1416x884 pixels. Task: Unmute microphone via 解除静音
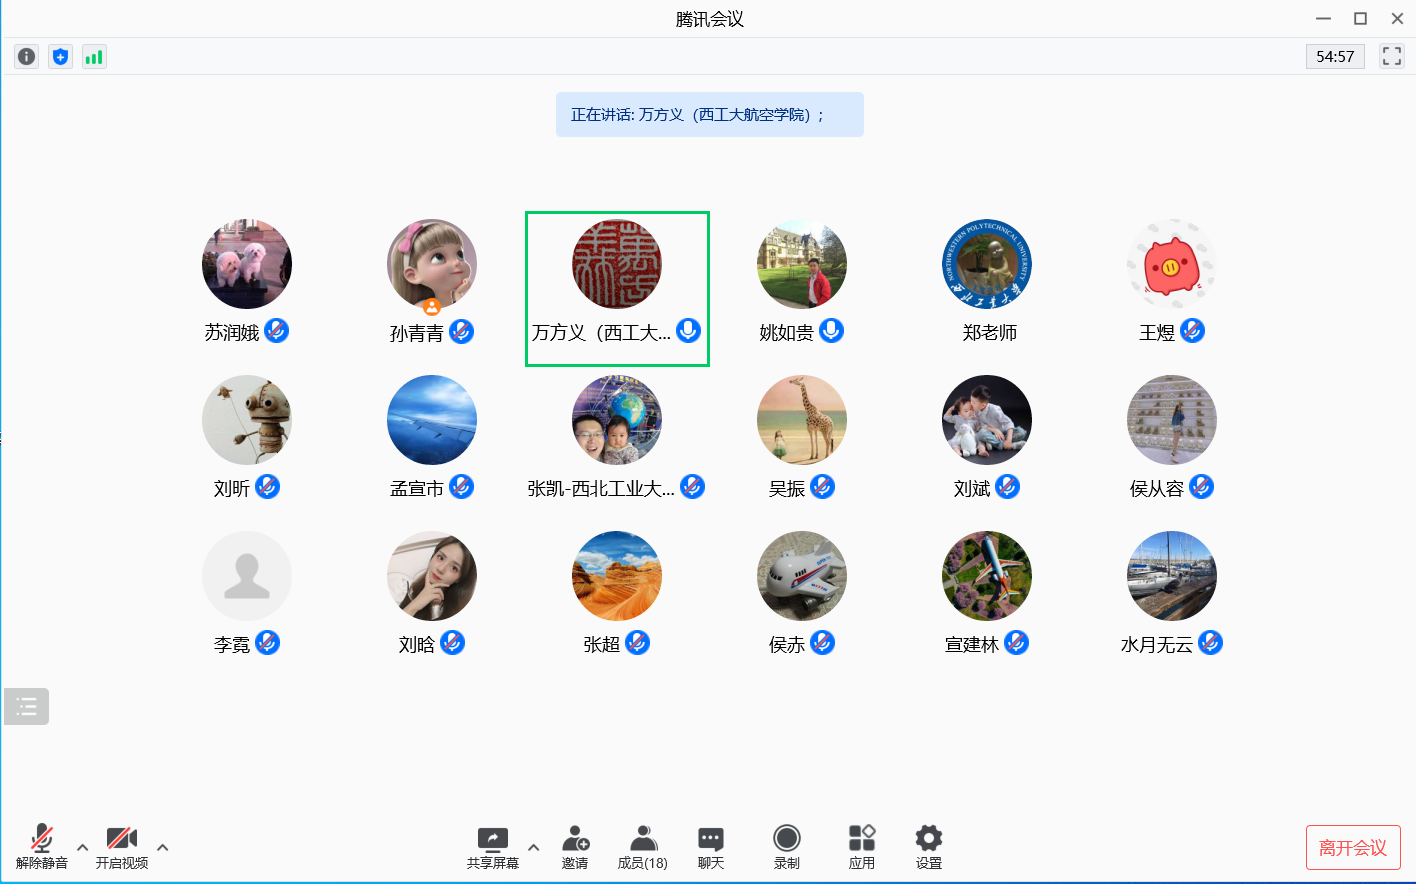pos(42,846)
